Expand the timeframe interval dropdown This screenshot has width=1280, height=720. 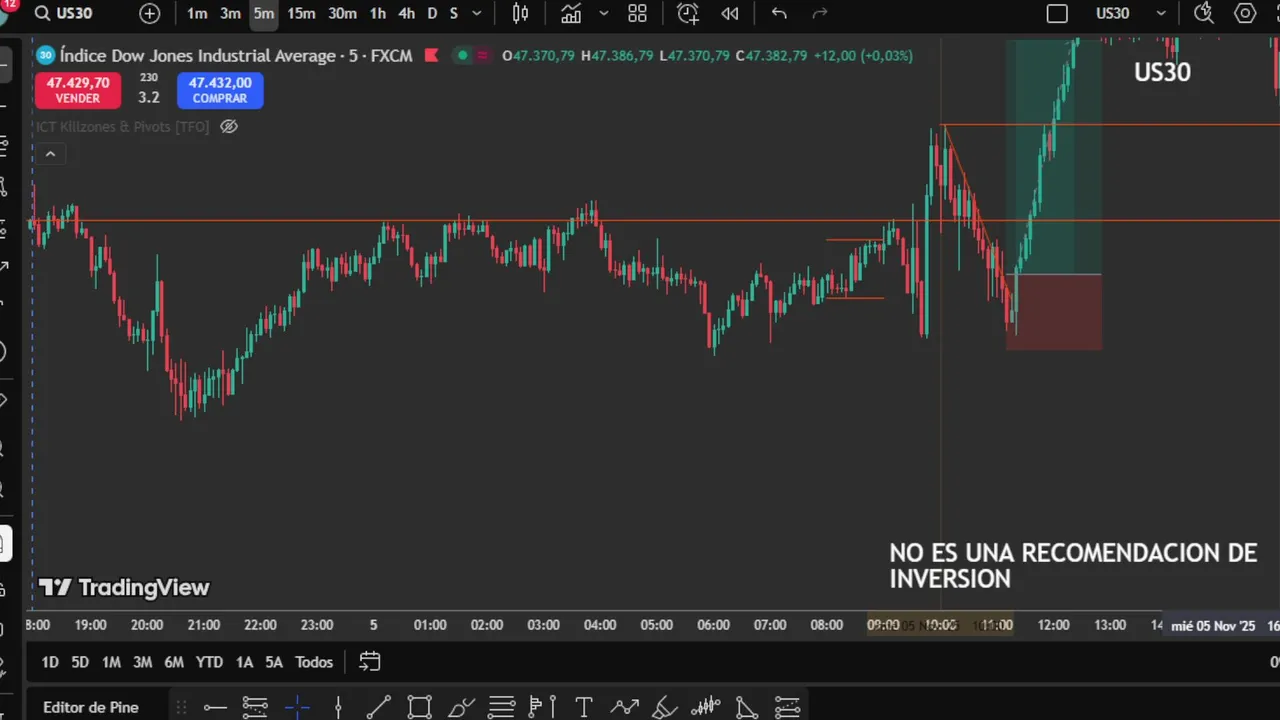click(476, 13)
